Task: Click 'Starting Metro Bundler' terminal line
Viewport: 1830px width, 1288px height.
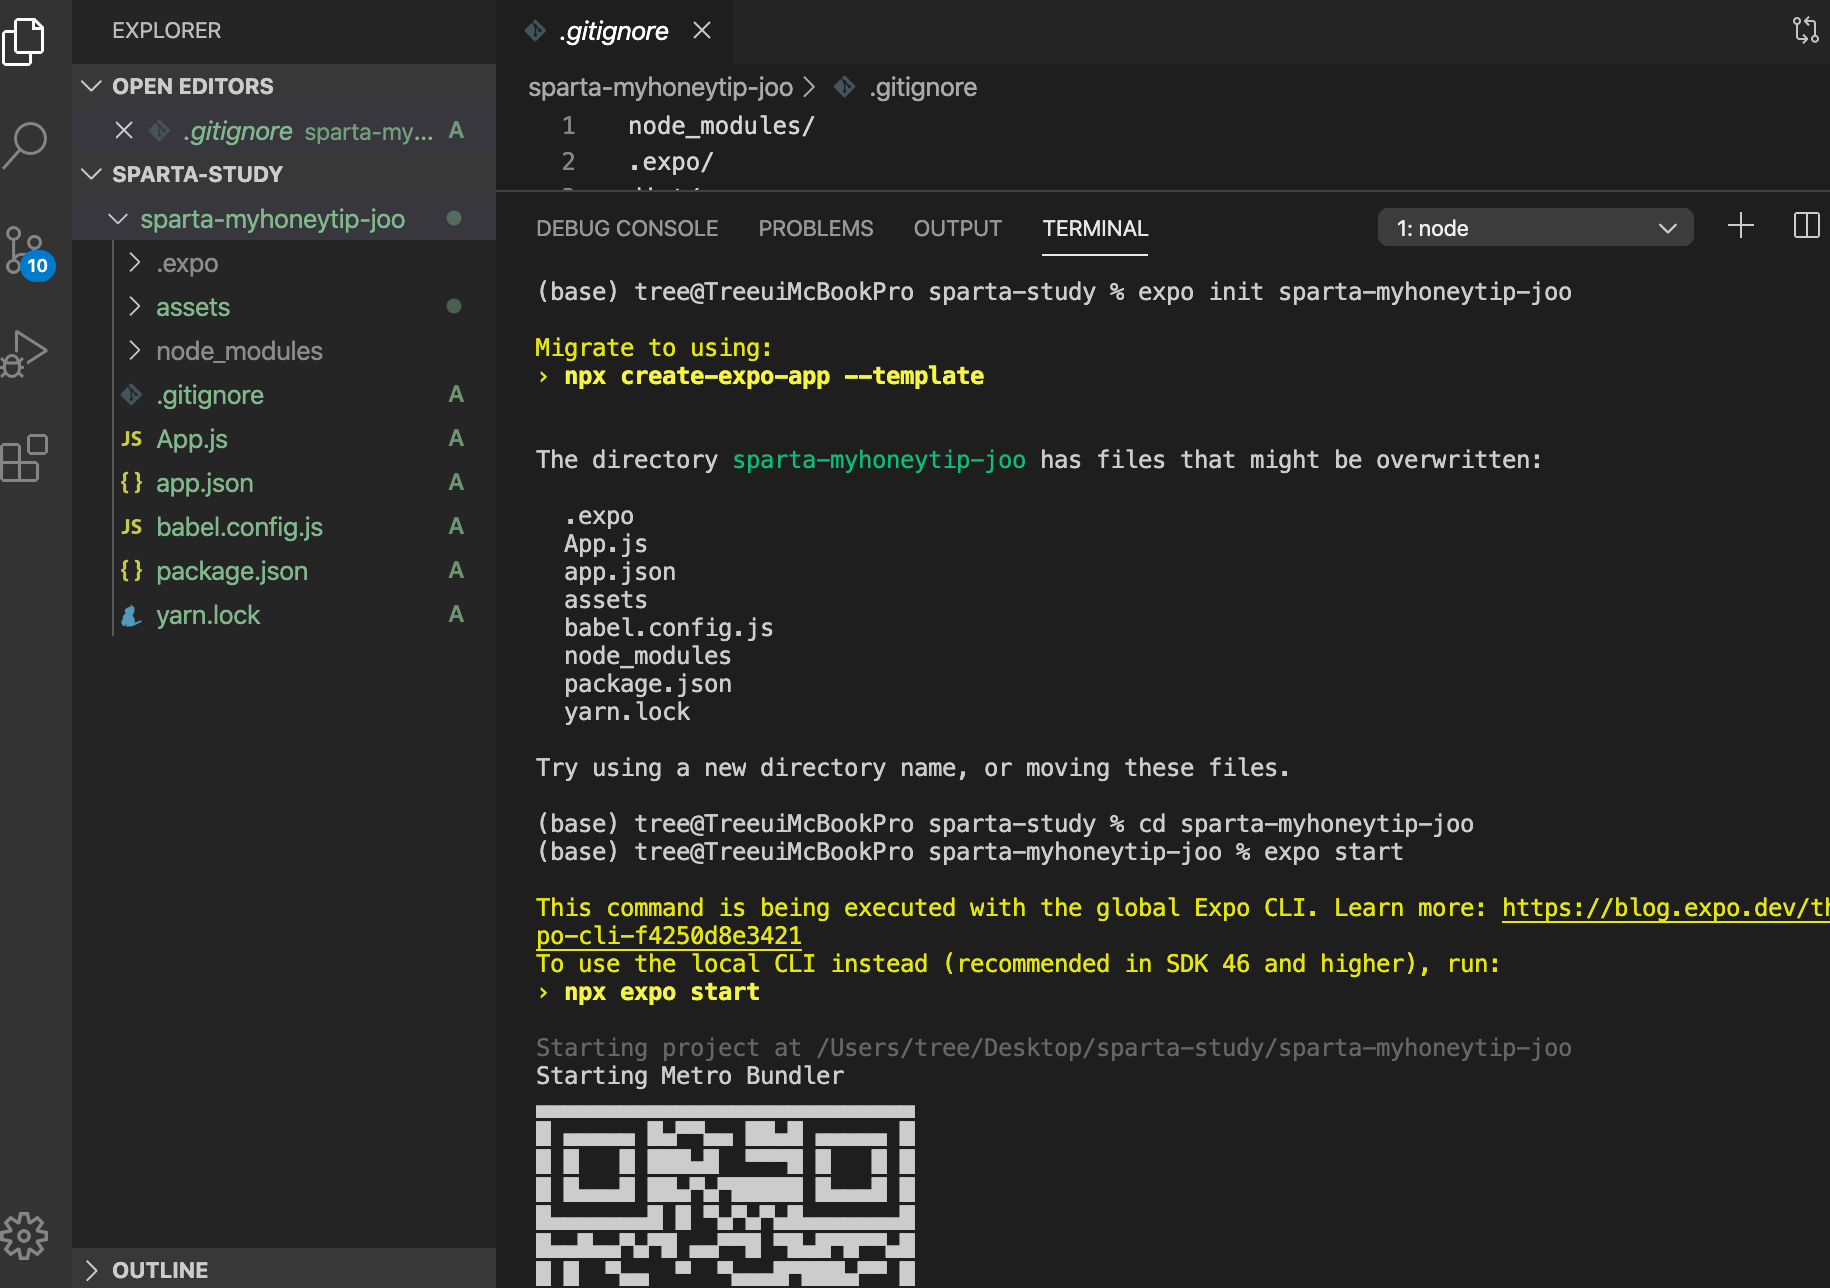Action: pyautogui.click(x=690, y=1076)
